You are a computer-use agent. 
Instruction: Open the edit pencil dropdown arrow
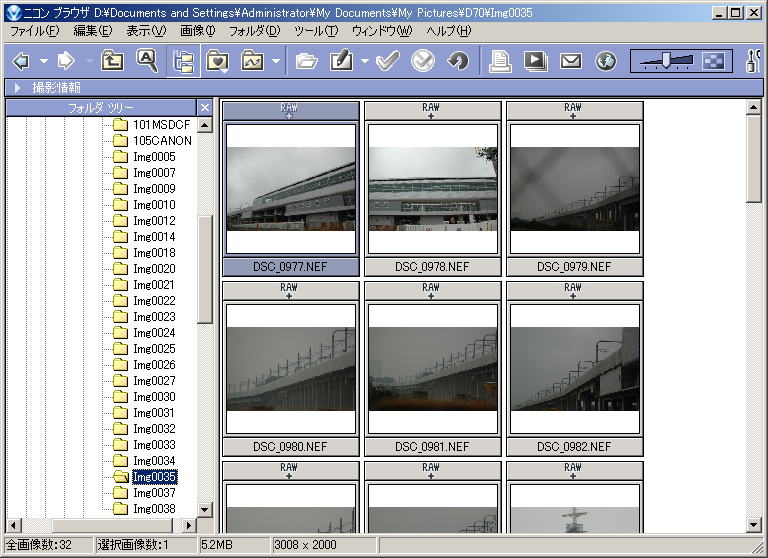click(x=364, y=61)
